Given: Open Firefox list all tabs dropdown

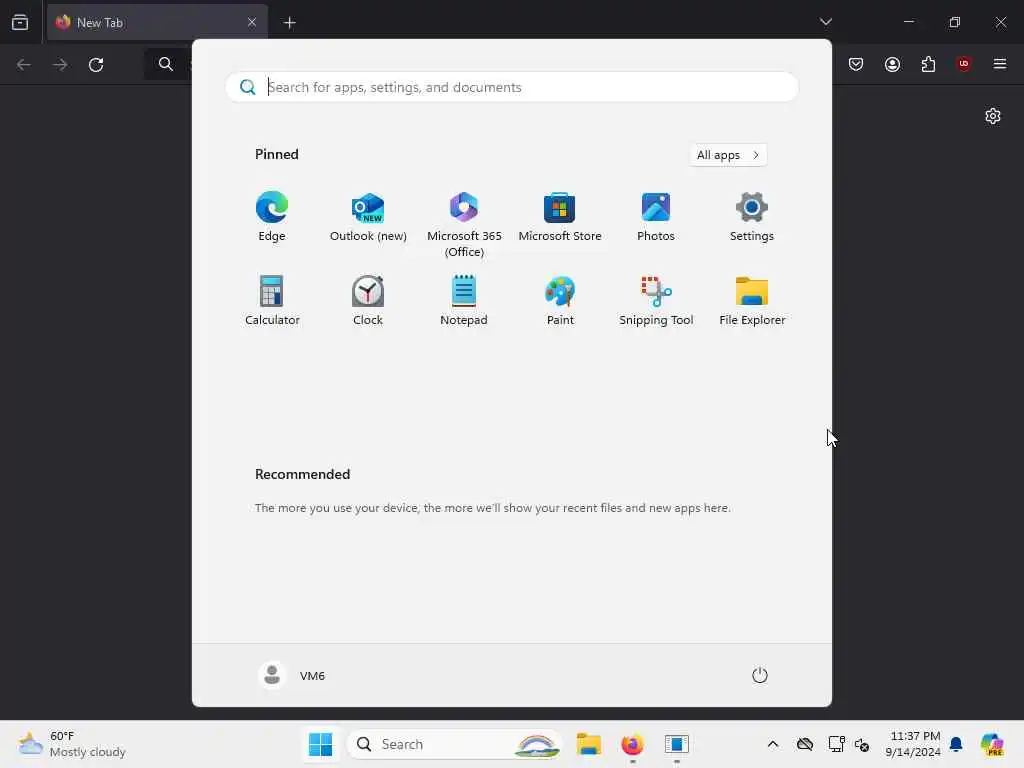Looking at the screenshot, I should pos(825,22).
